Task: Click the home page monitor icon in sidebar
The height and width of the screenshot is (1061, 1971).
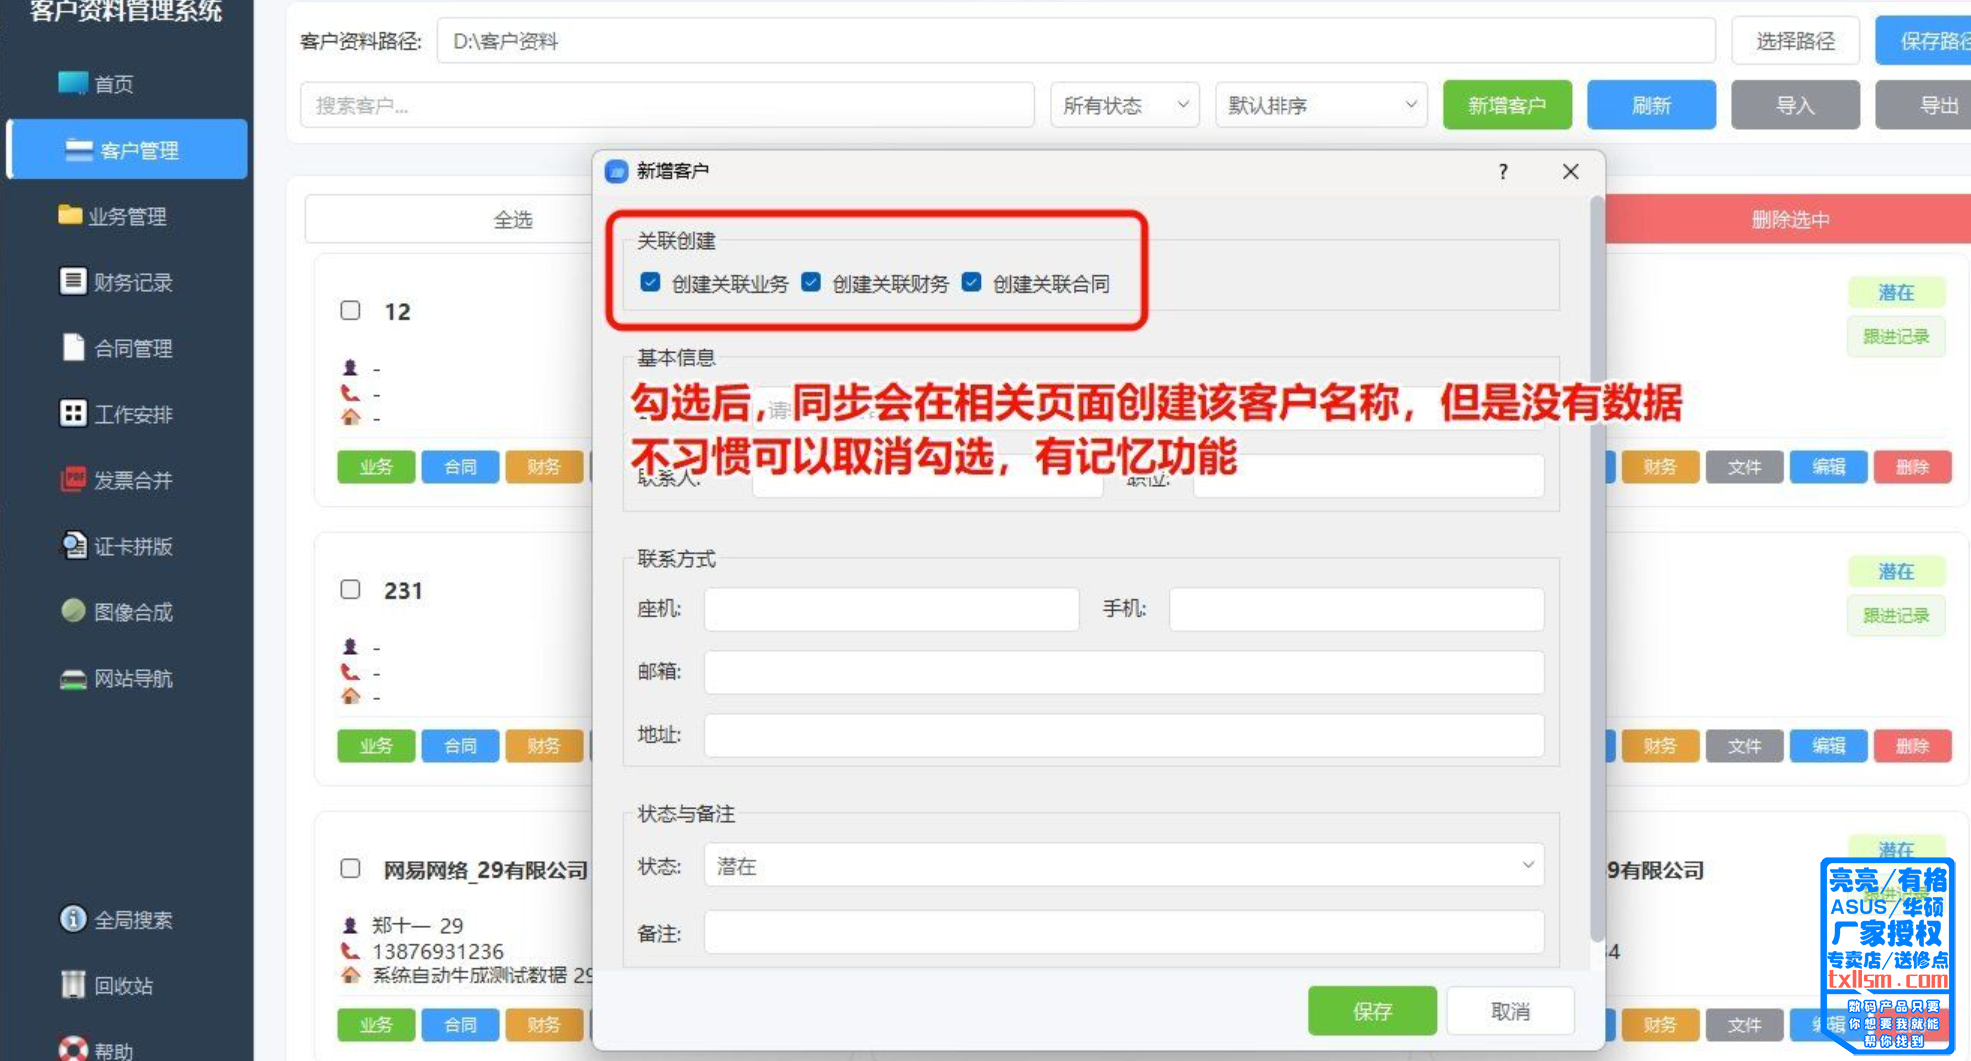Action: [x=72, y=83]
